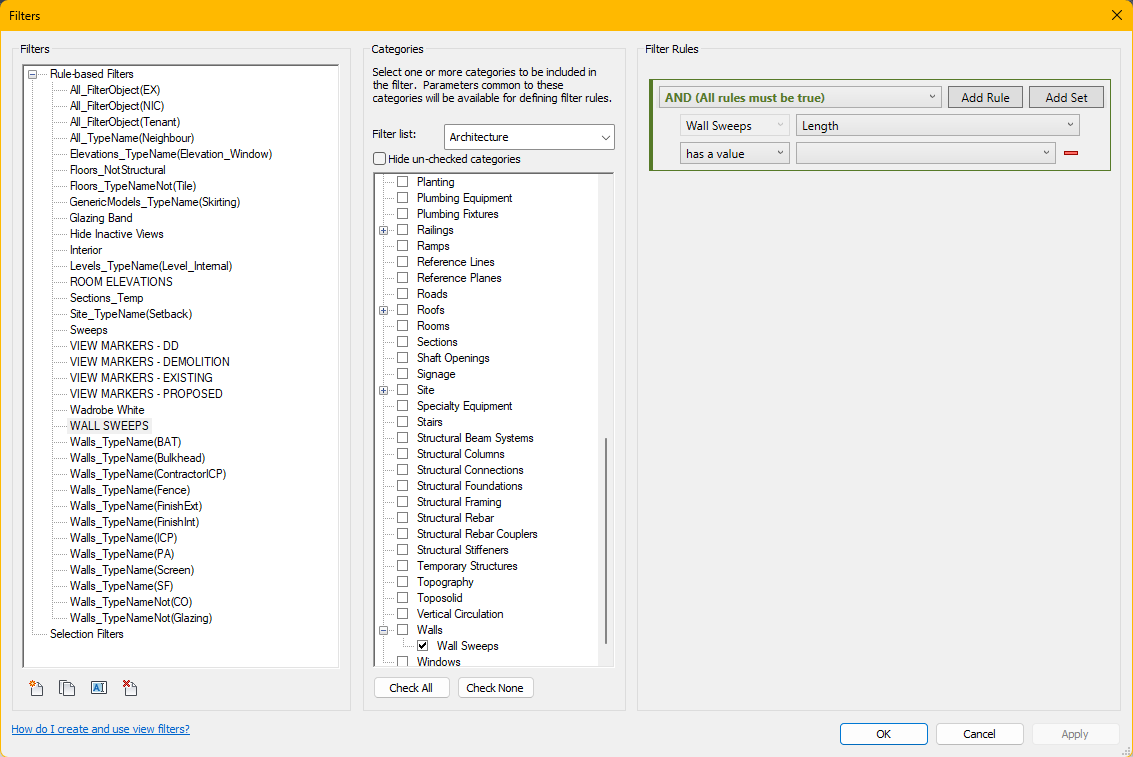1133x757 pixels.
Task: Select the Selection Filters node
Action: 87,633
